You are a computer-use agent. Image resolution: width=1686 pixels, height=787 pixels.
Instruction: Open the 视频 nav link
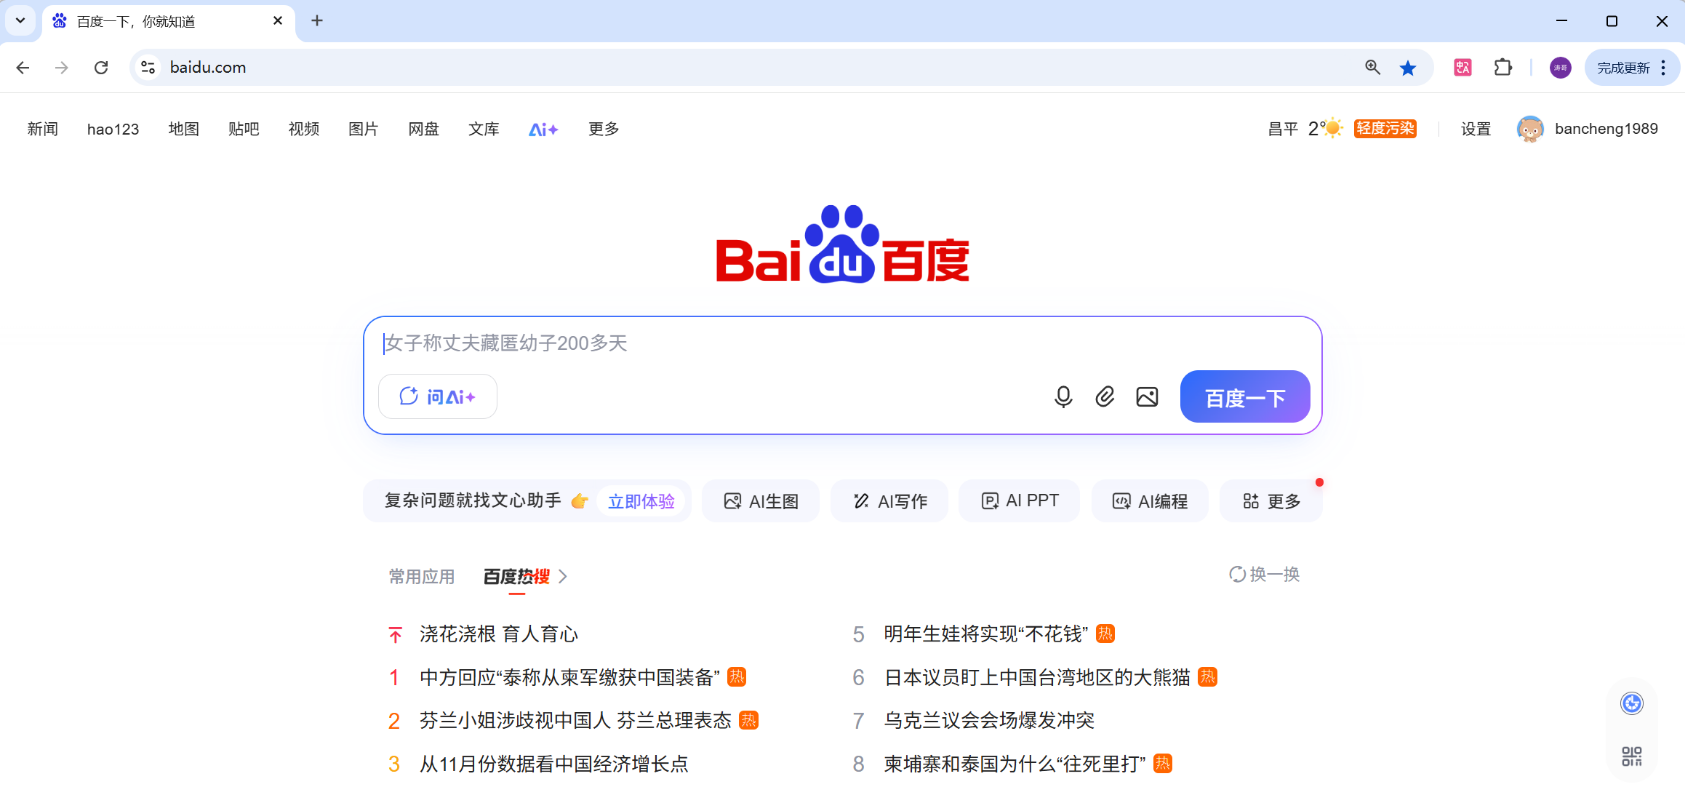coord(304,129)
